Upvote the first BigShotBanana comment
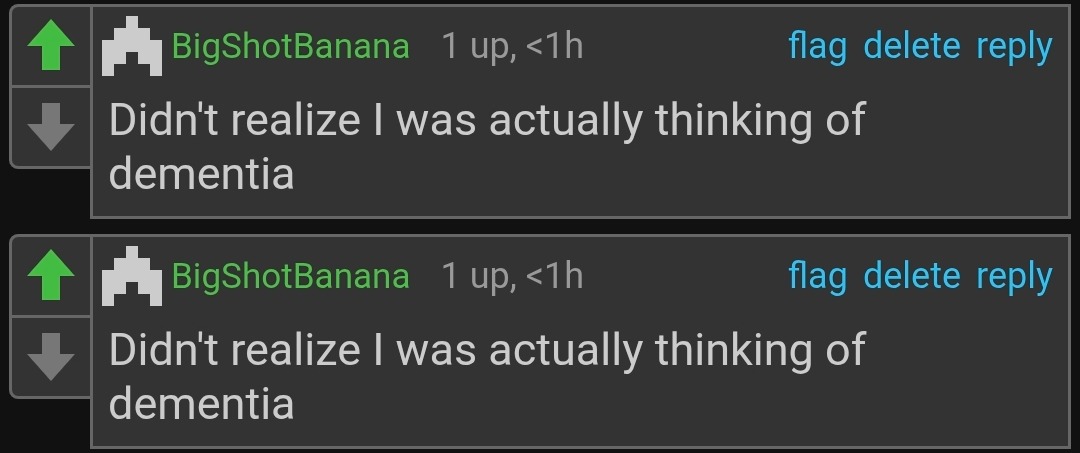 (x=50, y=47)
